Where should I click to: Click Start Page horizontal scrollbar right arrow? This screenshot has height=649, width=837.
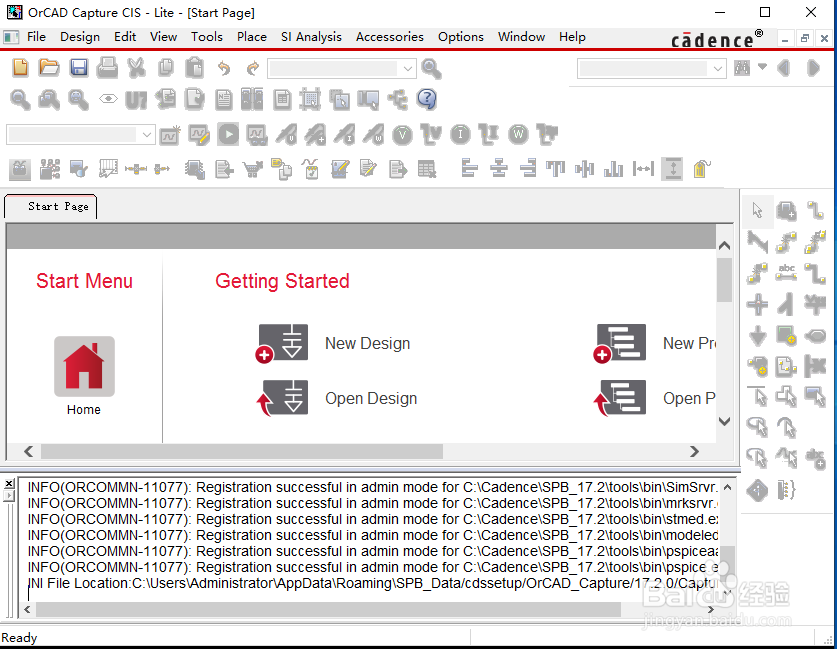694,452
